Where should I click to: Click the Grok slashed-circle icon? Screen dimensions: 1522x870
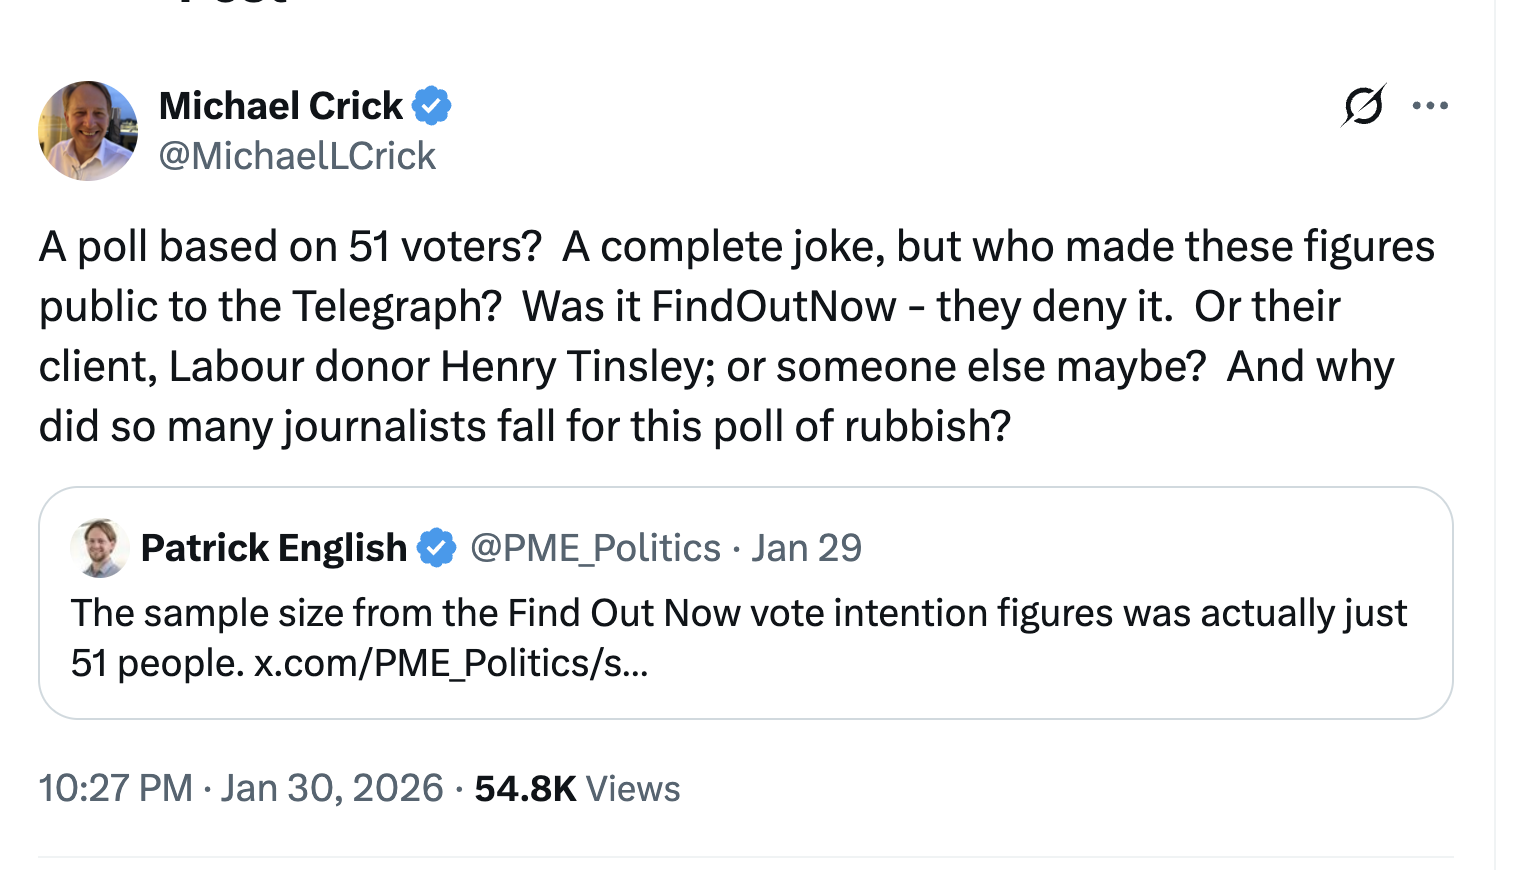point(1363,105)
